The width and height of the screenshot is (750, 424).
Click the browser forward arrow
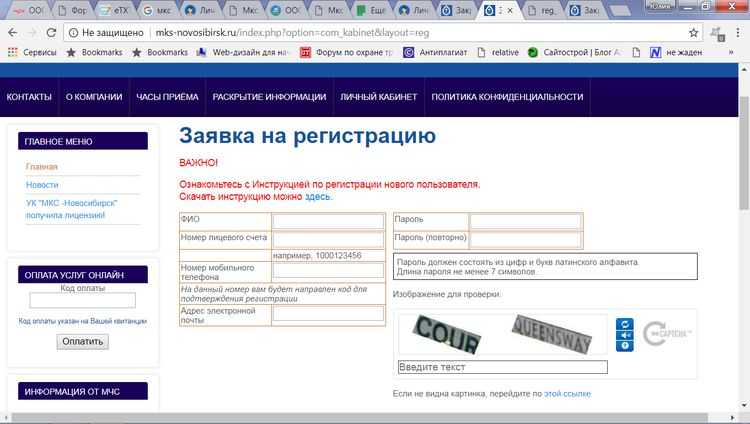[x=32, y=33]
